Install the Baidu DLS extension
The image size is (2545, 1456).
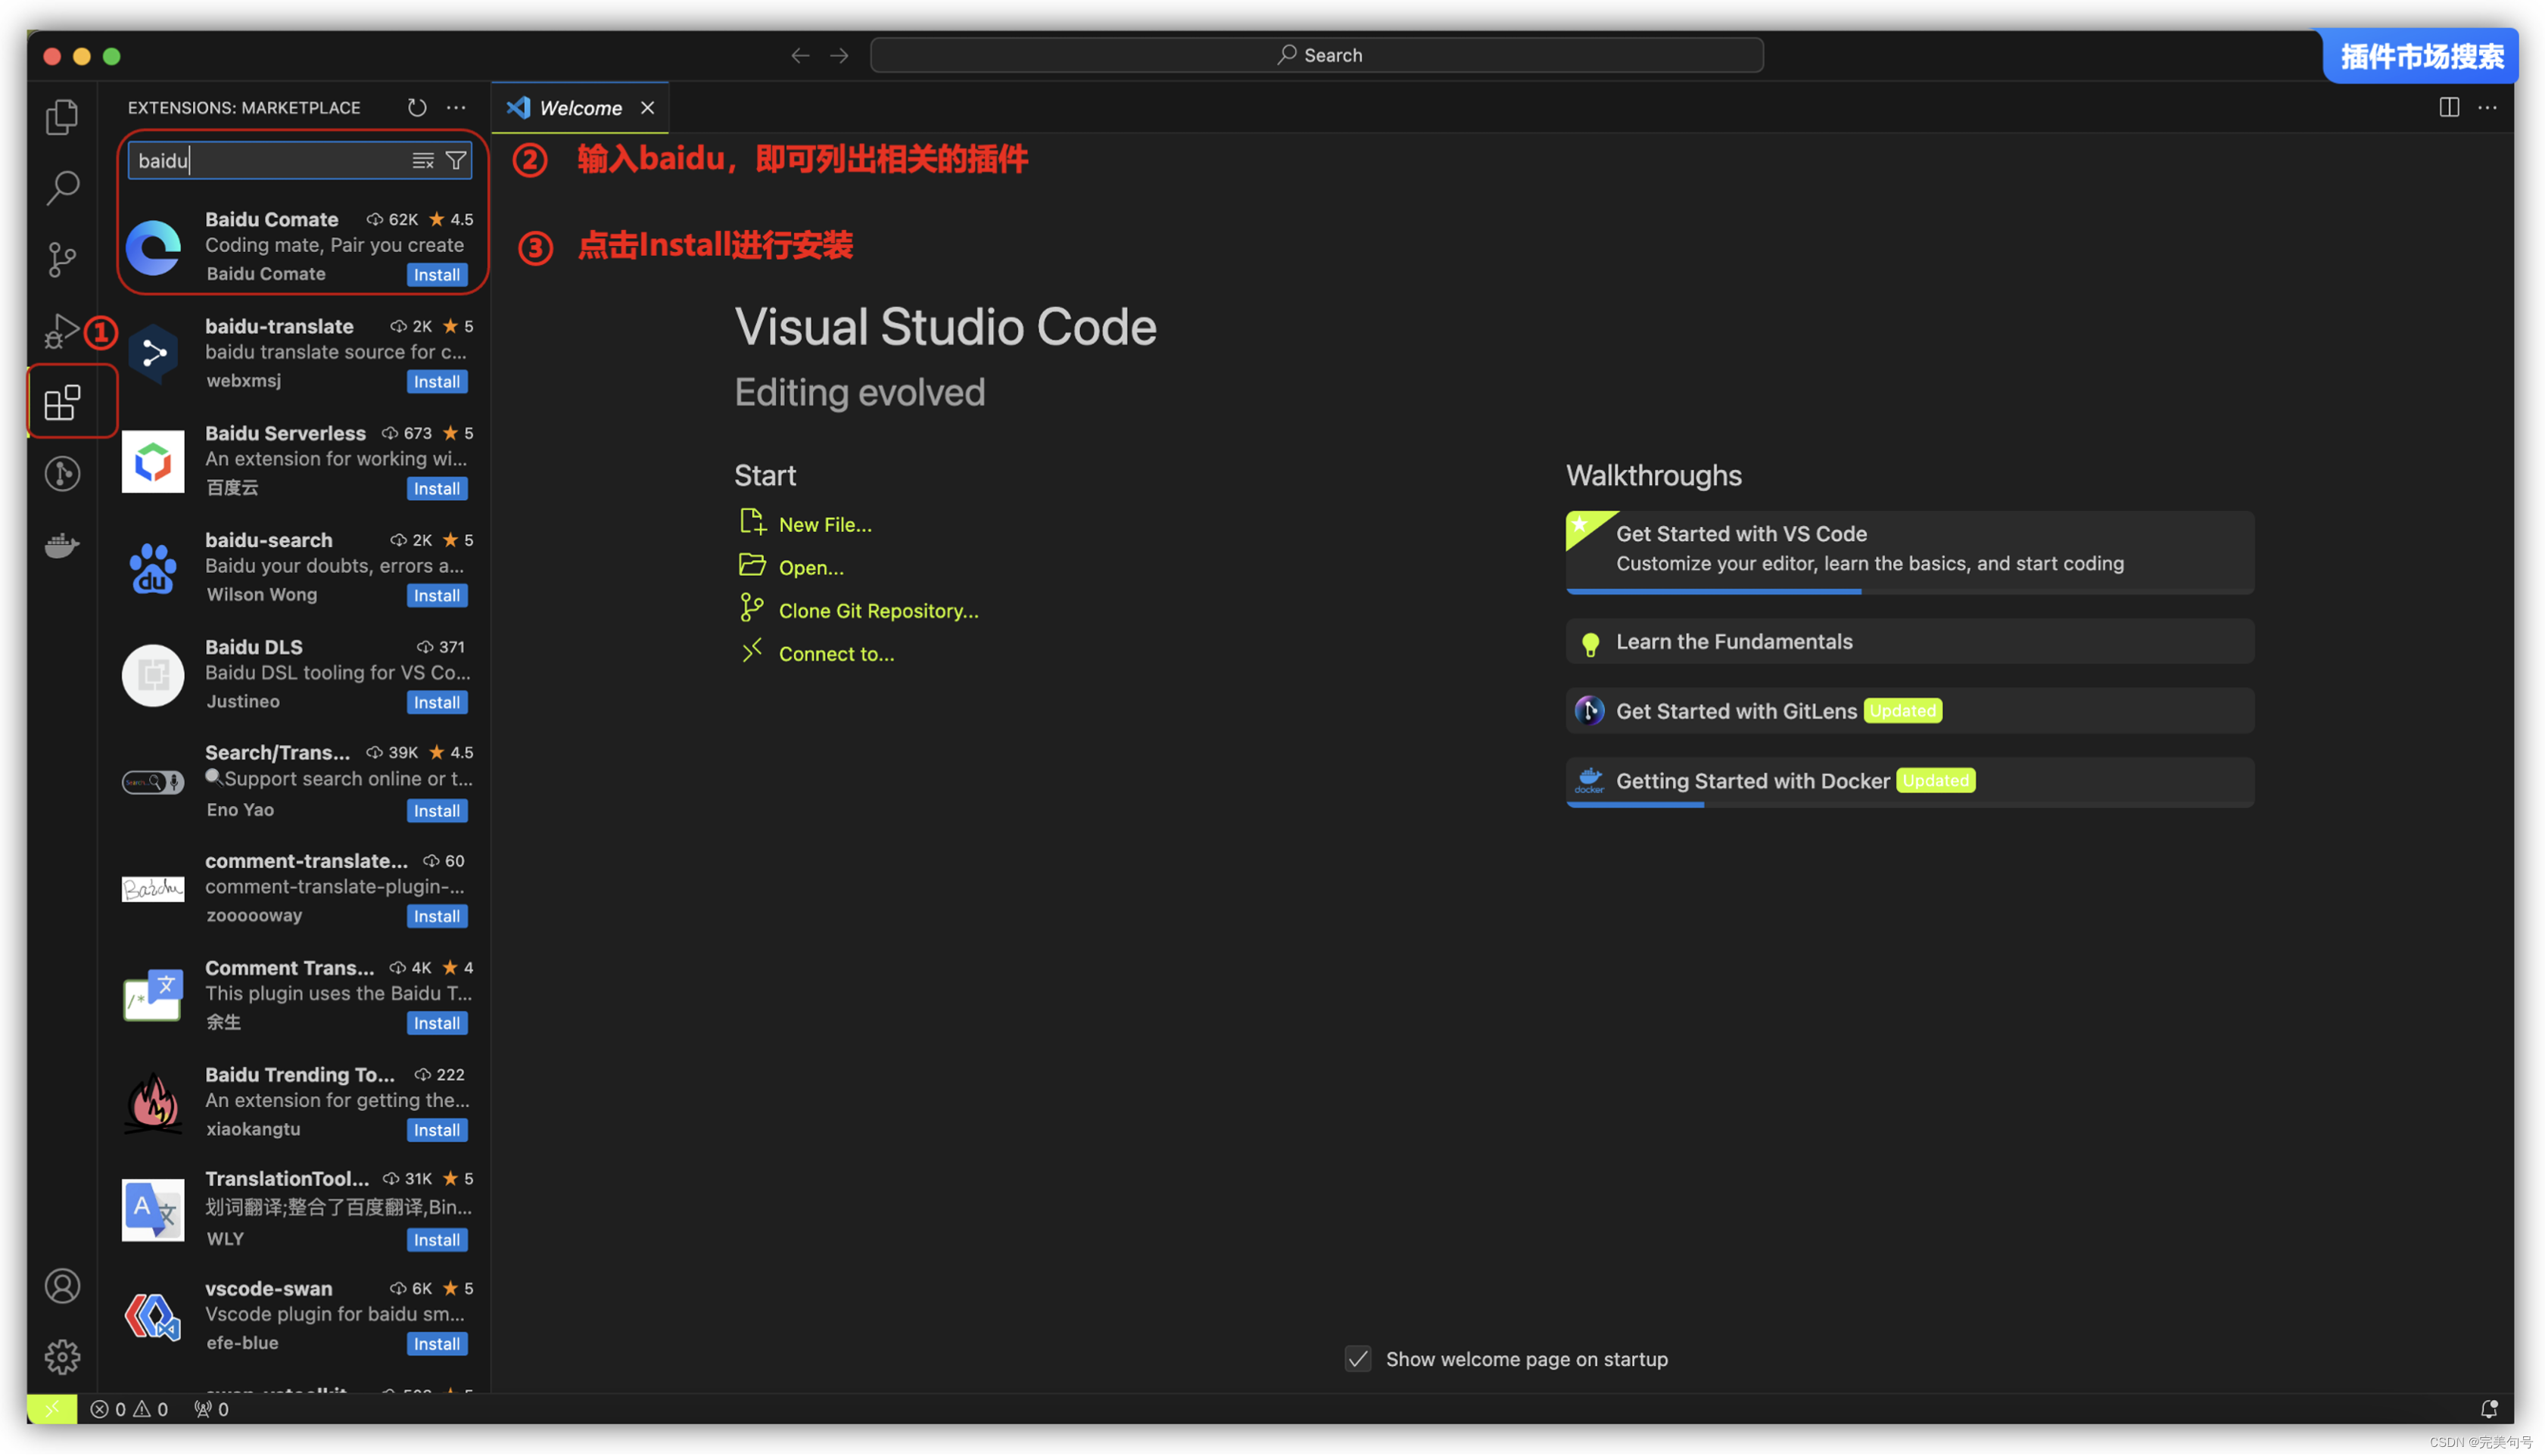pyautogui.click(x=437, y=703)
